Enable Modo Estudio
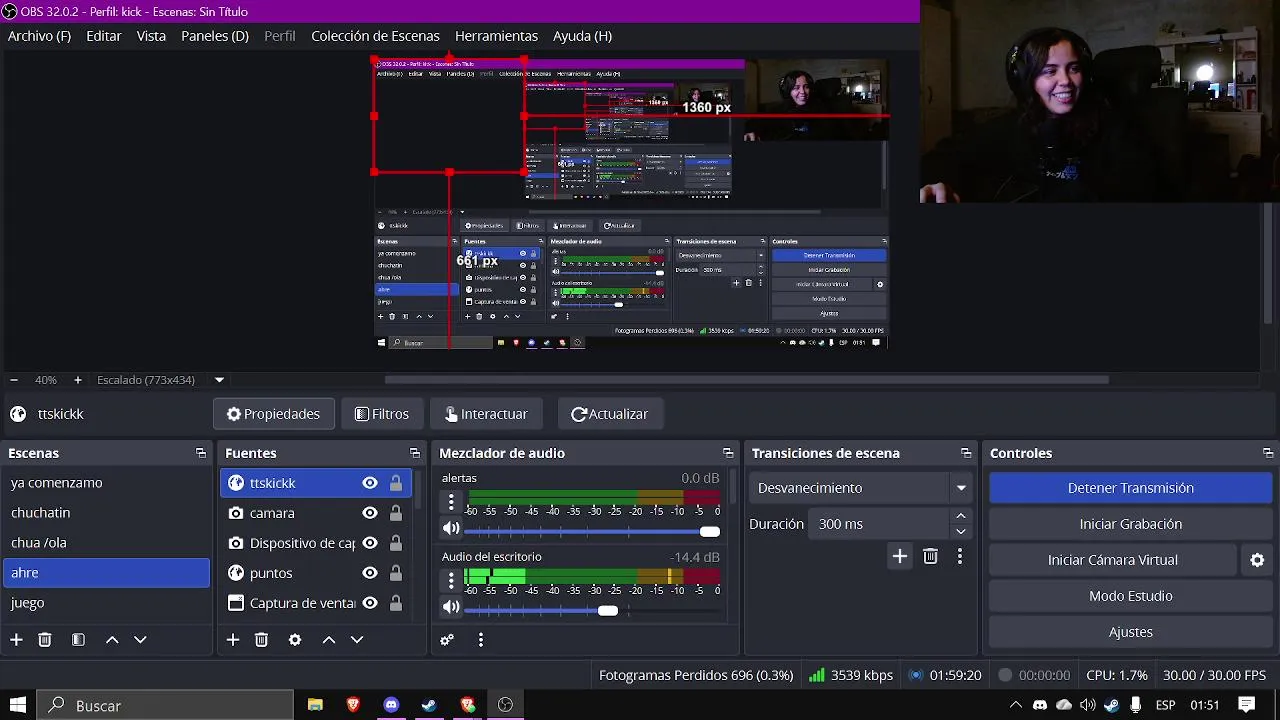This screenshot has height=720, width=1280. click(x=1131, y=596)
